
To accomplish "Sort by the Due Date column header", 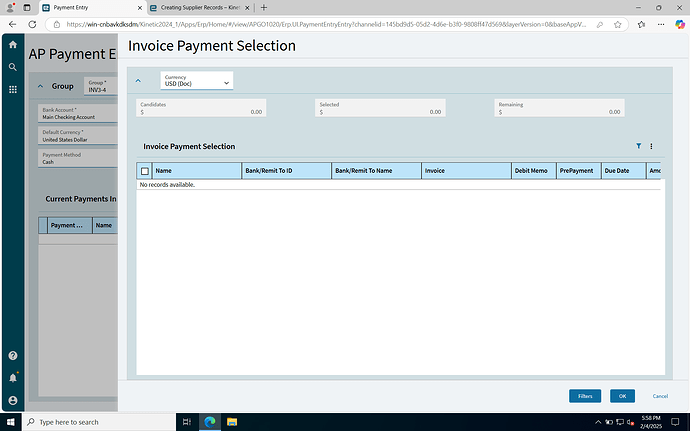I will [624, 171].
